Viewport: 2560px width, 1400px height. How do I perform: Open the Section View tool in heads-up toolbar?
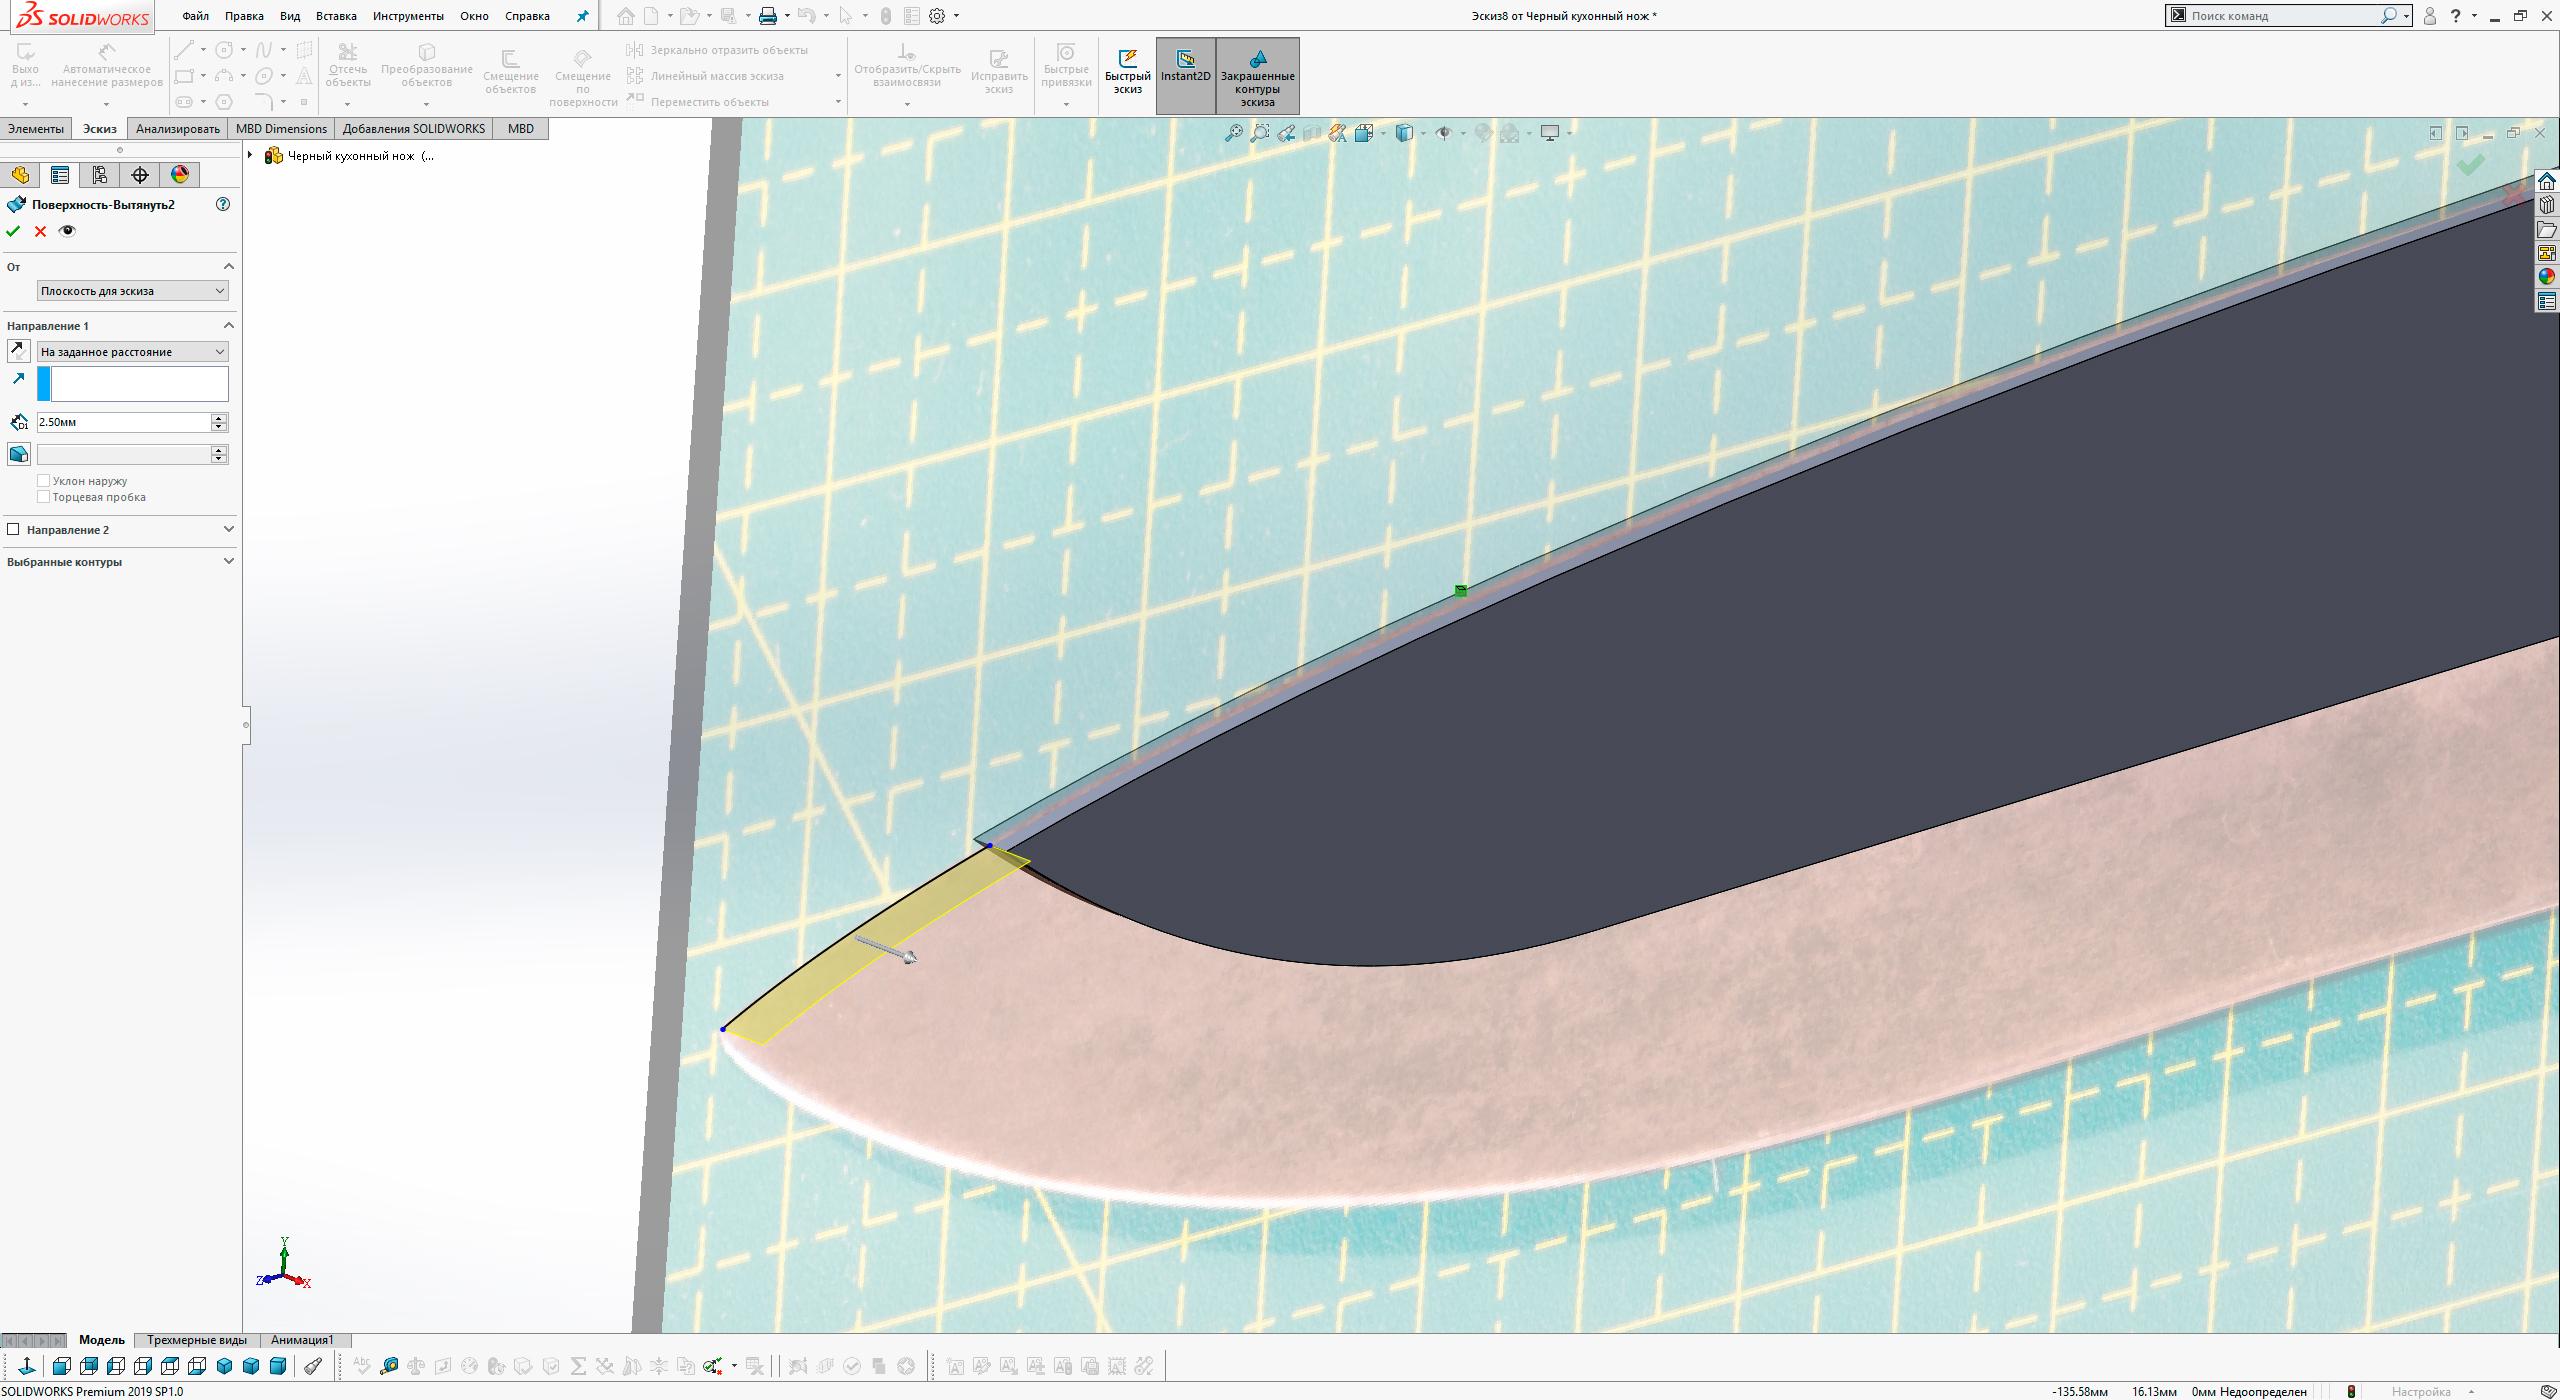[x=1311, y=131]
